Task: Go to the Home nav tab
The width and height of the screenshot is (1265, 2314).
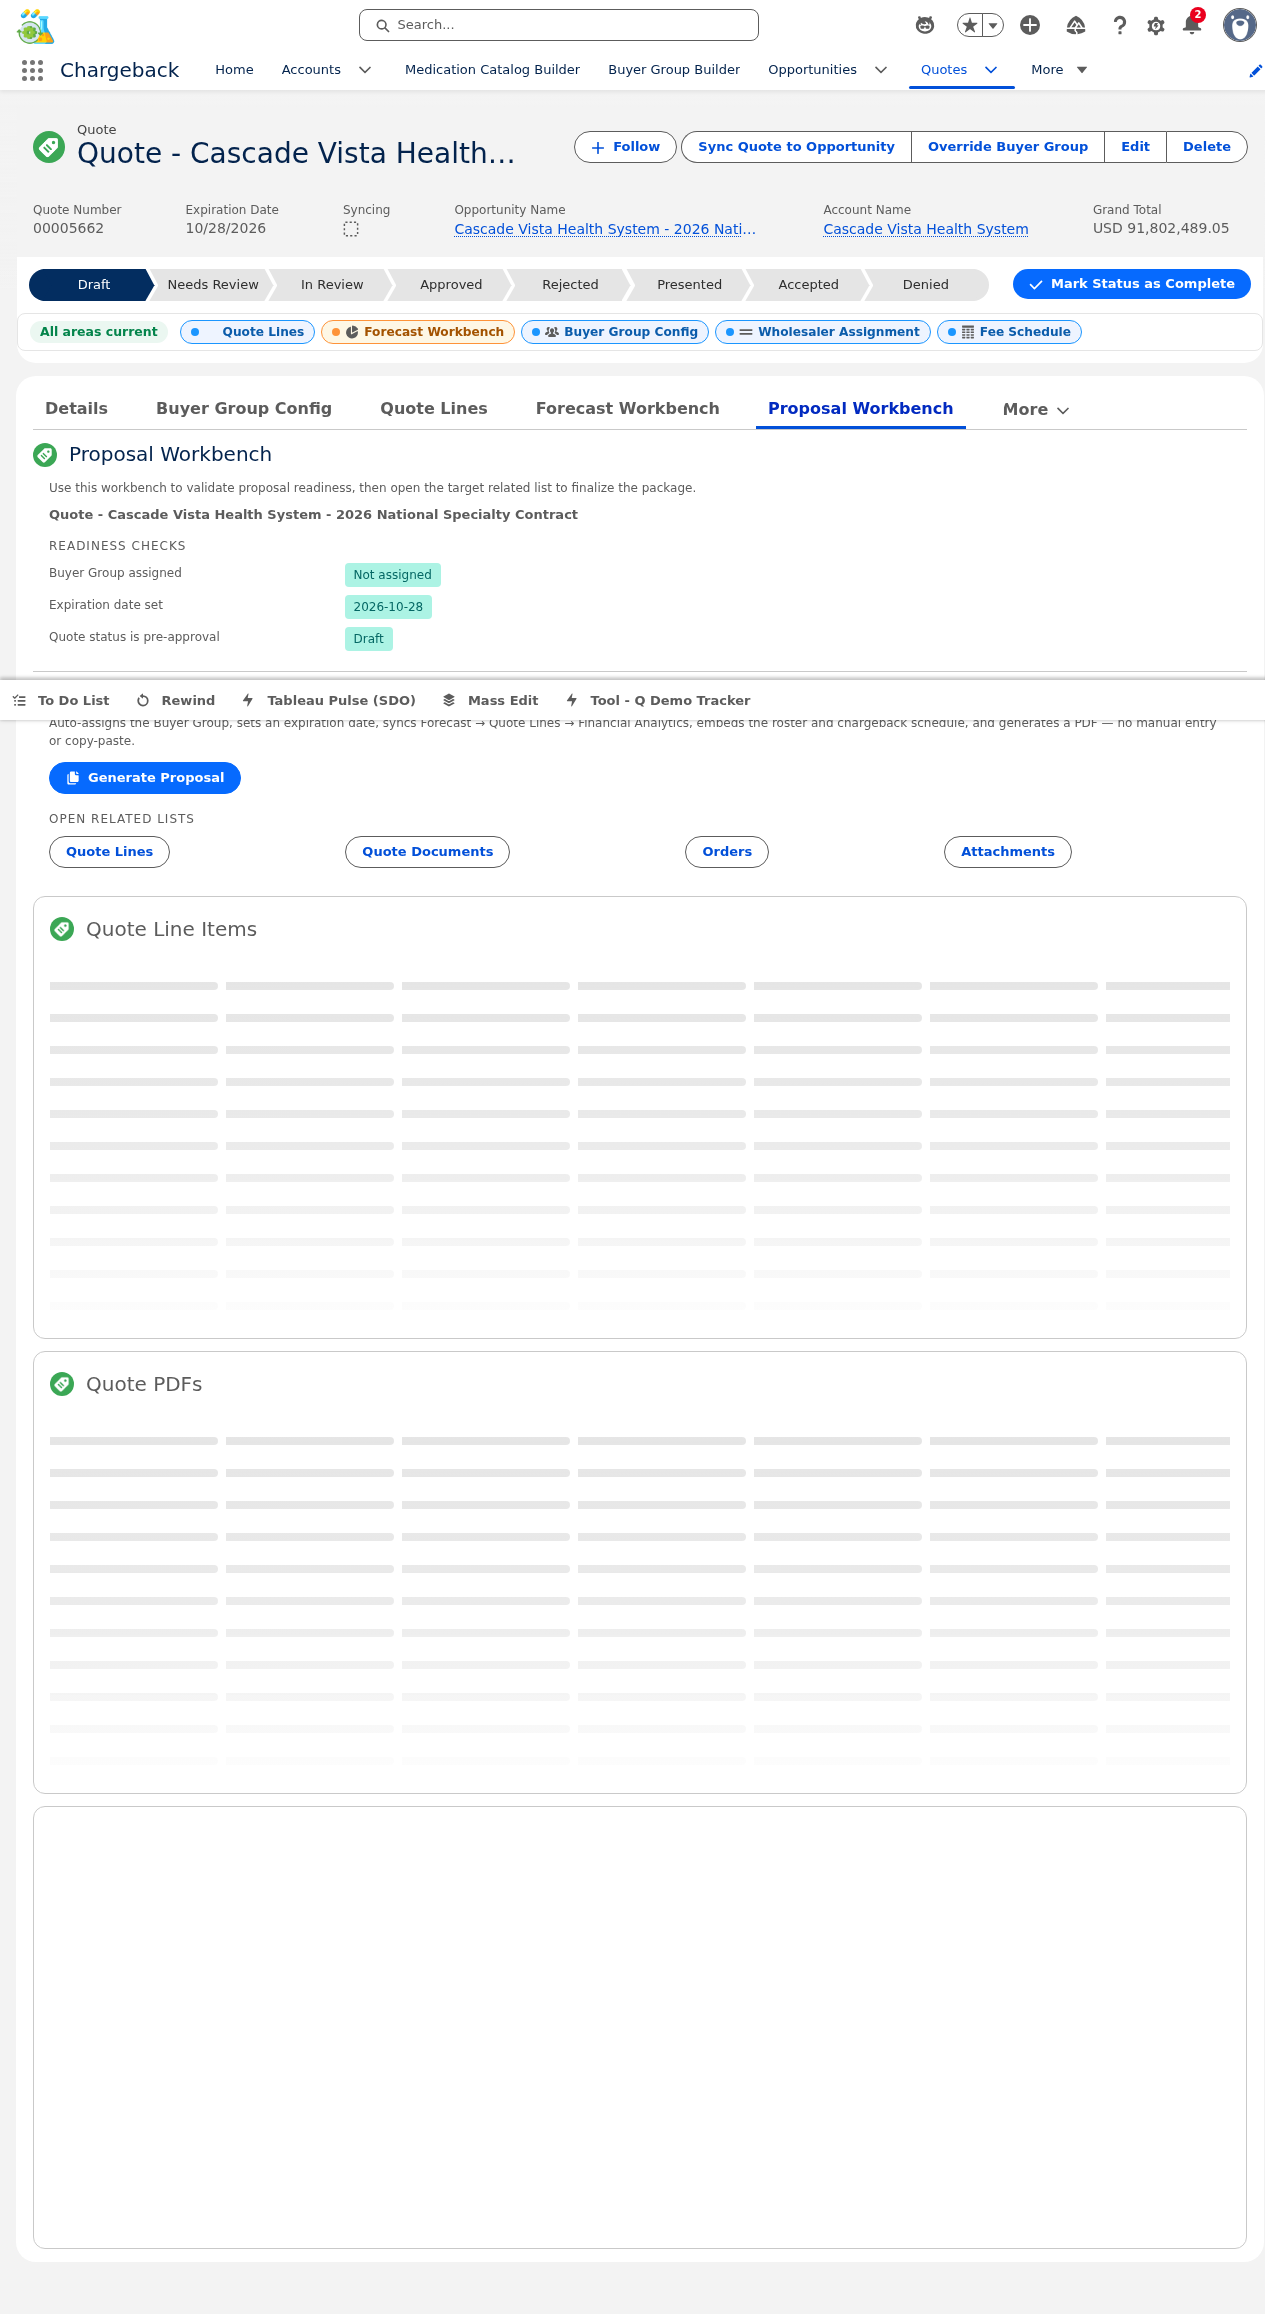Action: click(234, 70)
